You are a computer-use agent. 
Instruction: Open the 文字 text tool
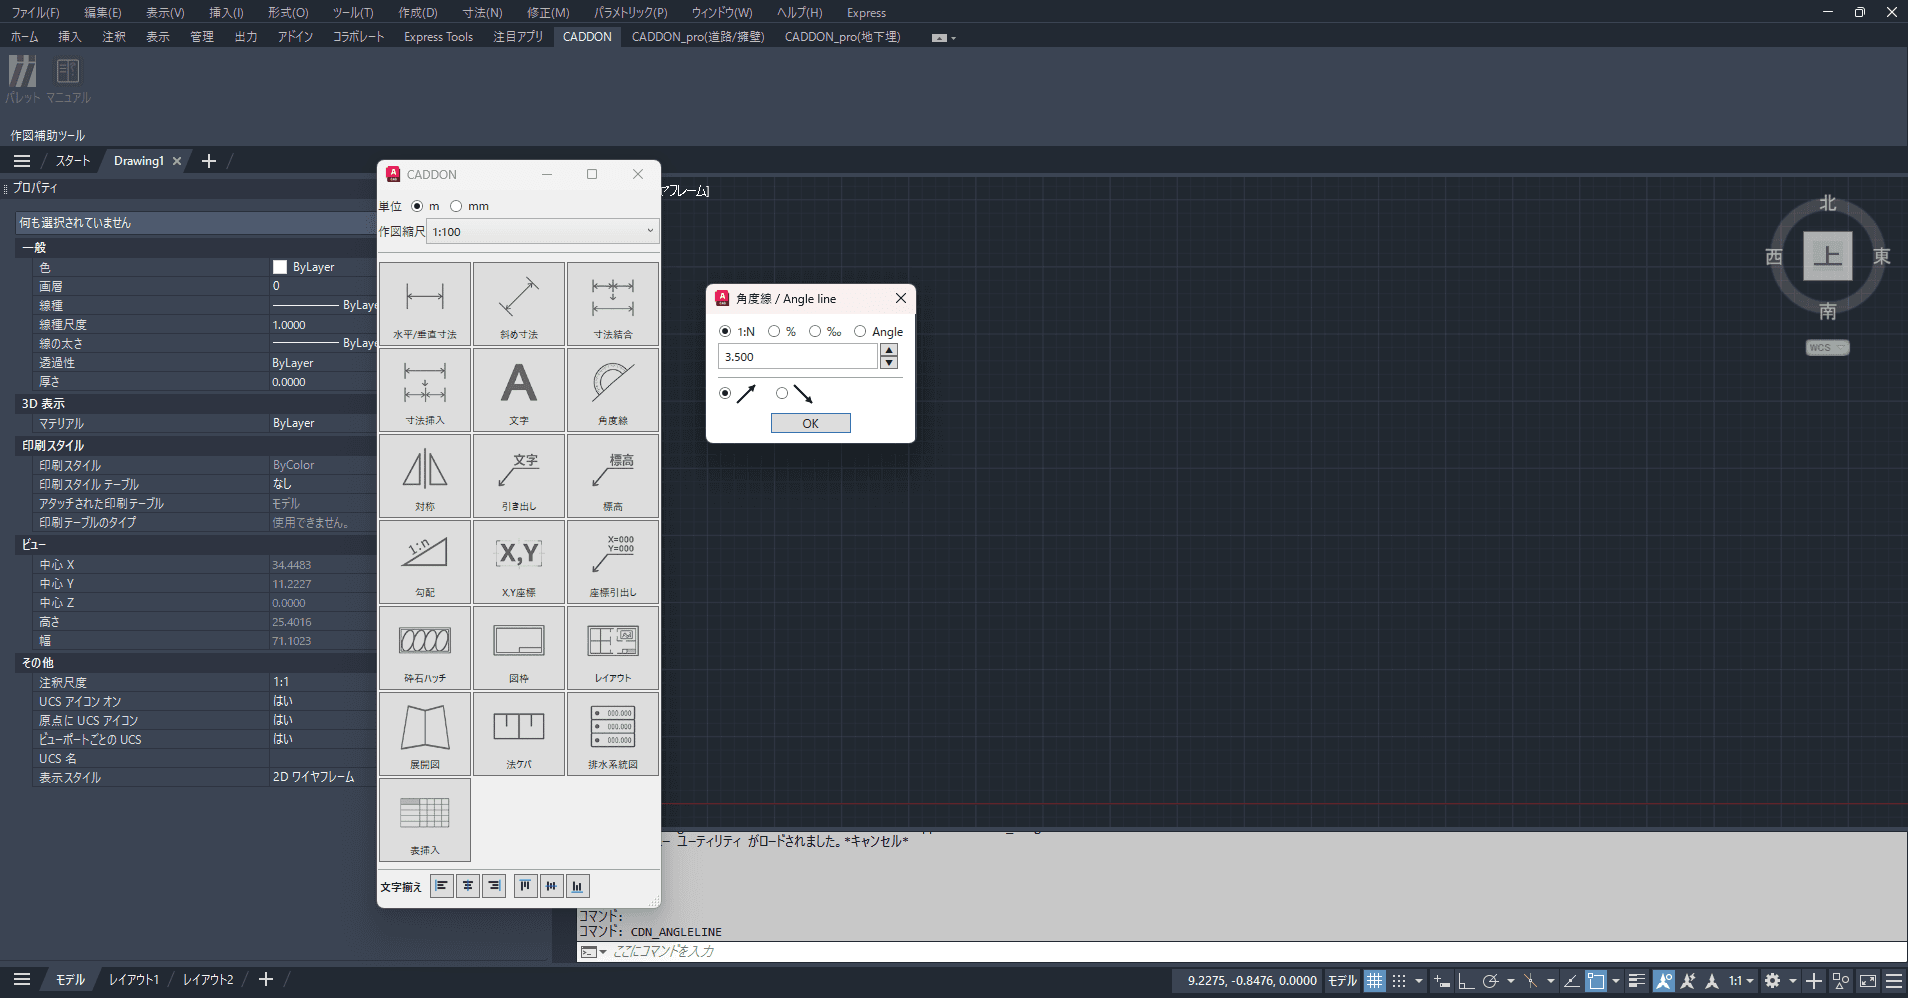(519, 389)
